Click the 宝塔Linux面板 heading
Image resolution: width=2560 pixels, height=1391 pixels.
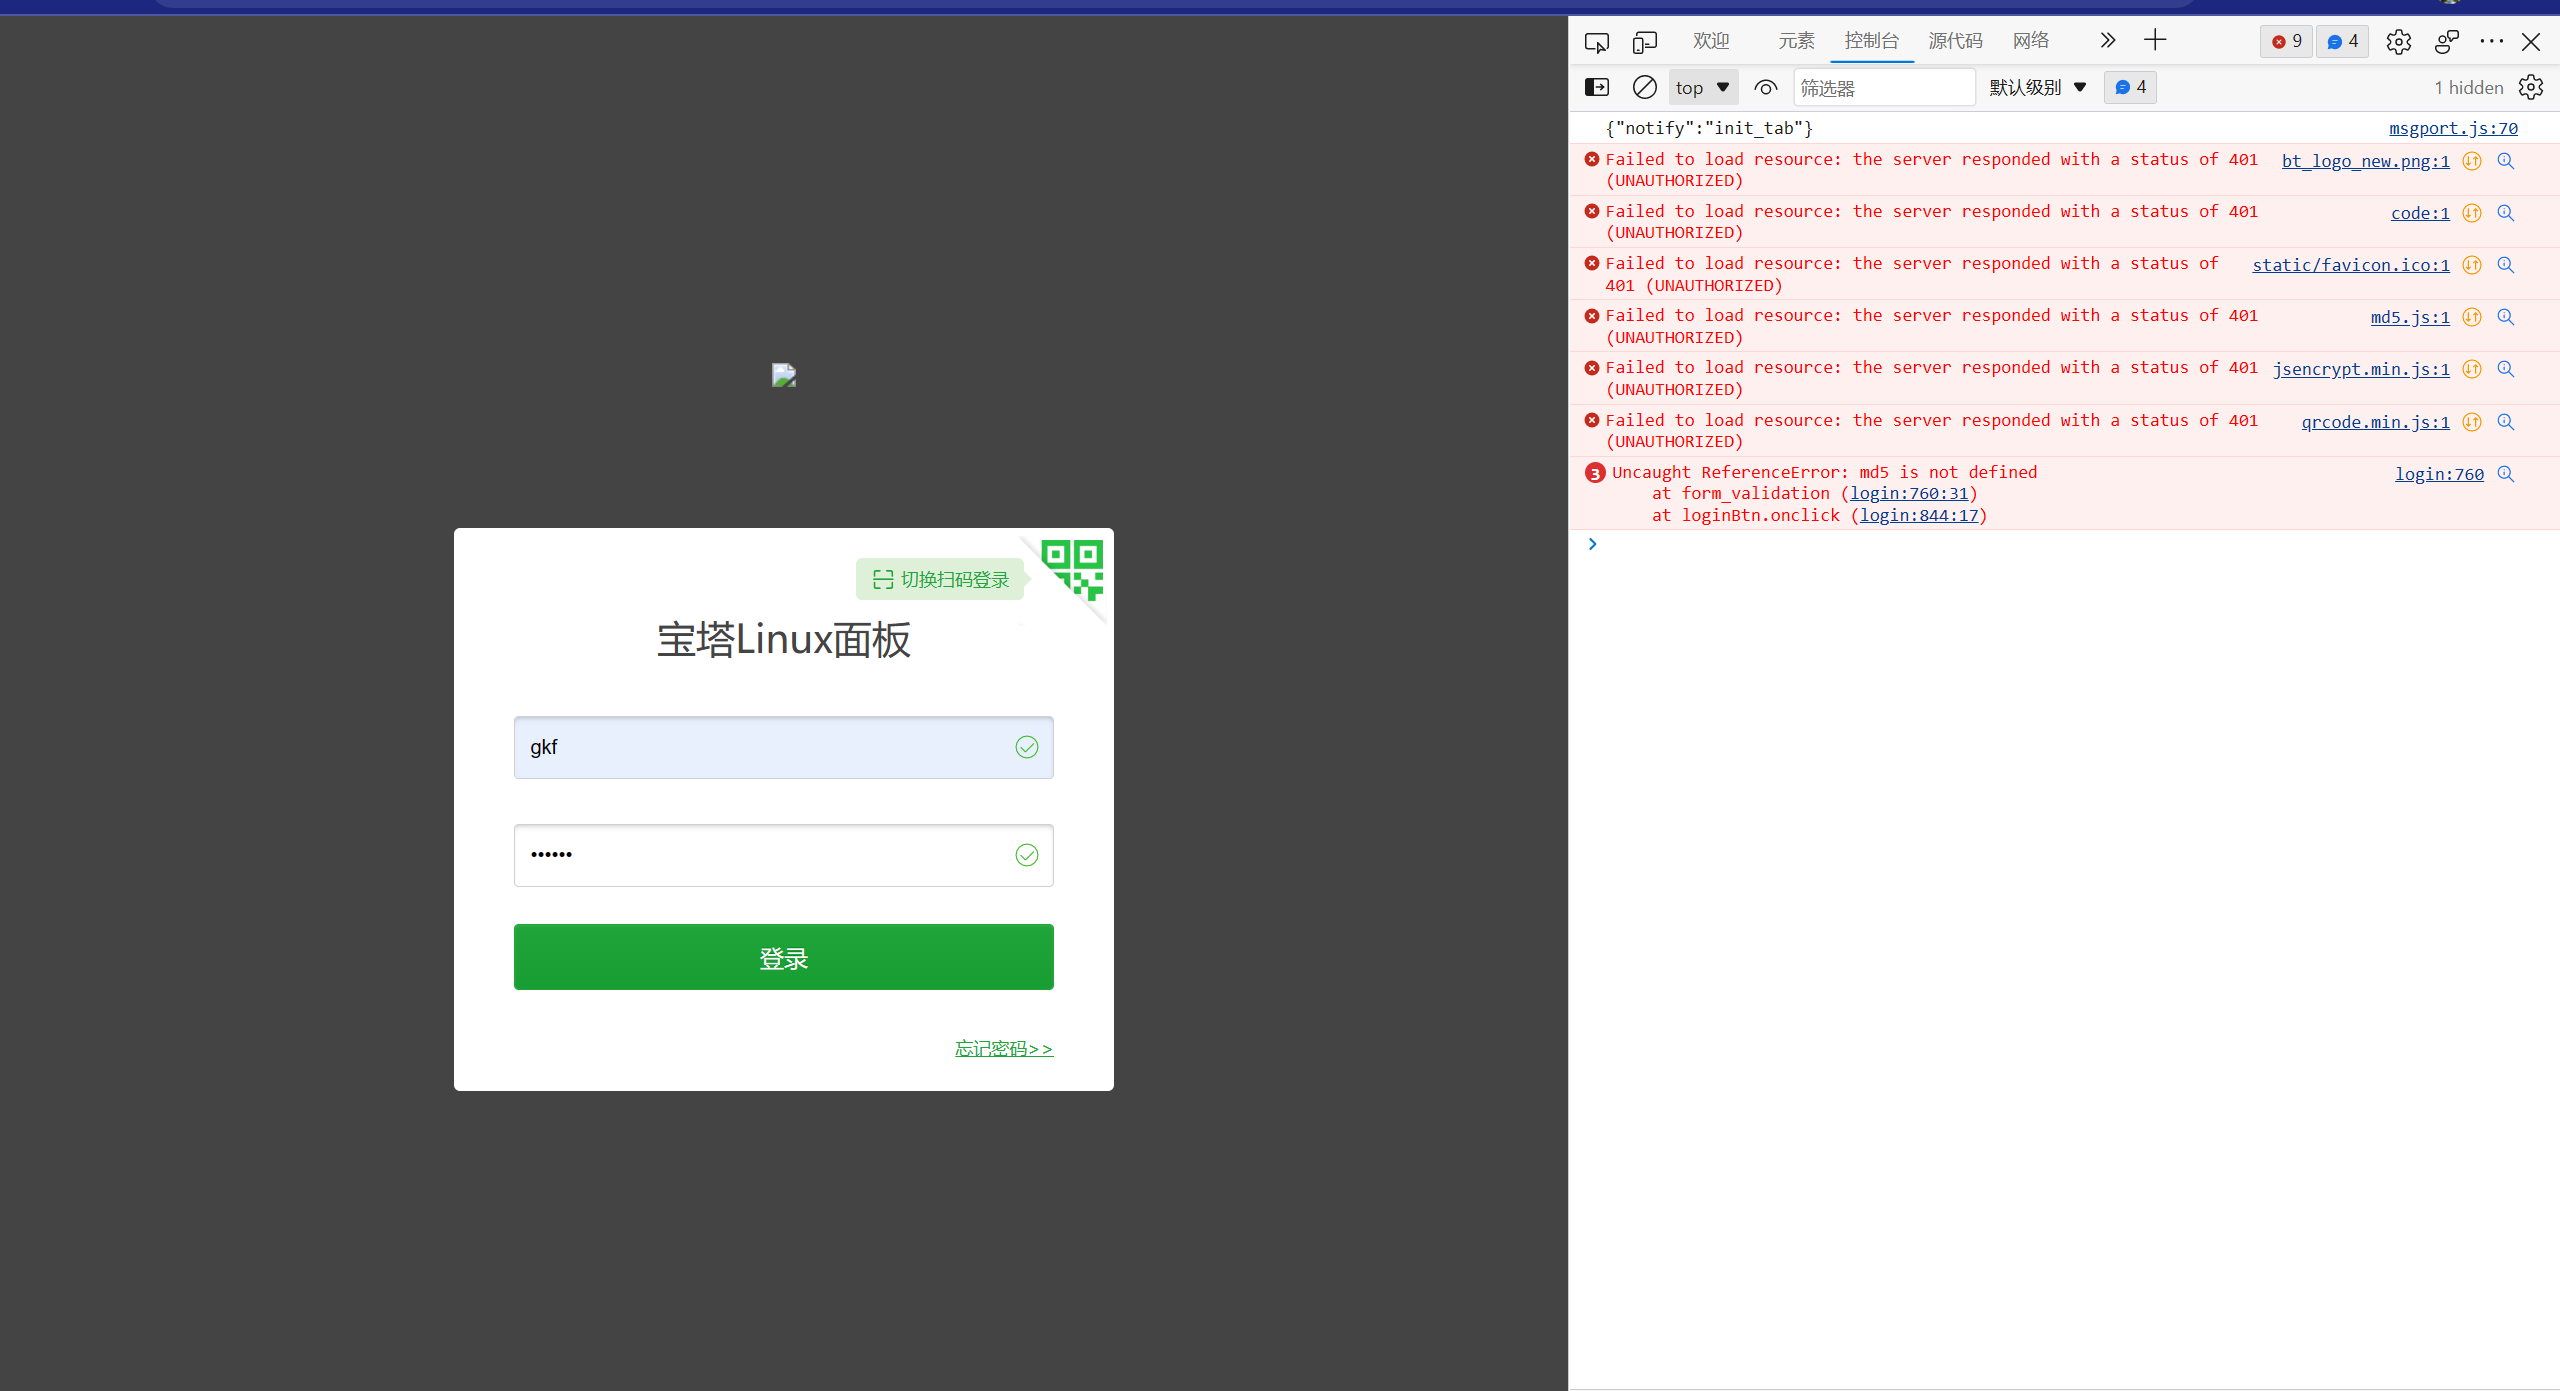tap(783, 640)
